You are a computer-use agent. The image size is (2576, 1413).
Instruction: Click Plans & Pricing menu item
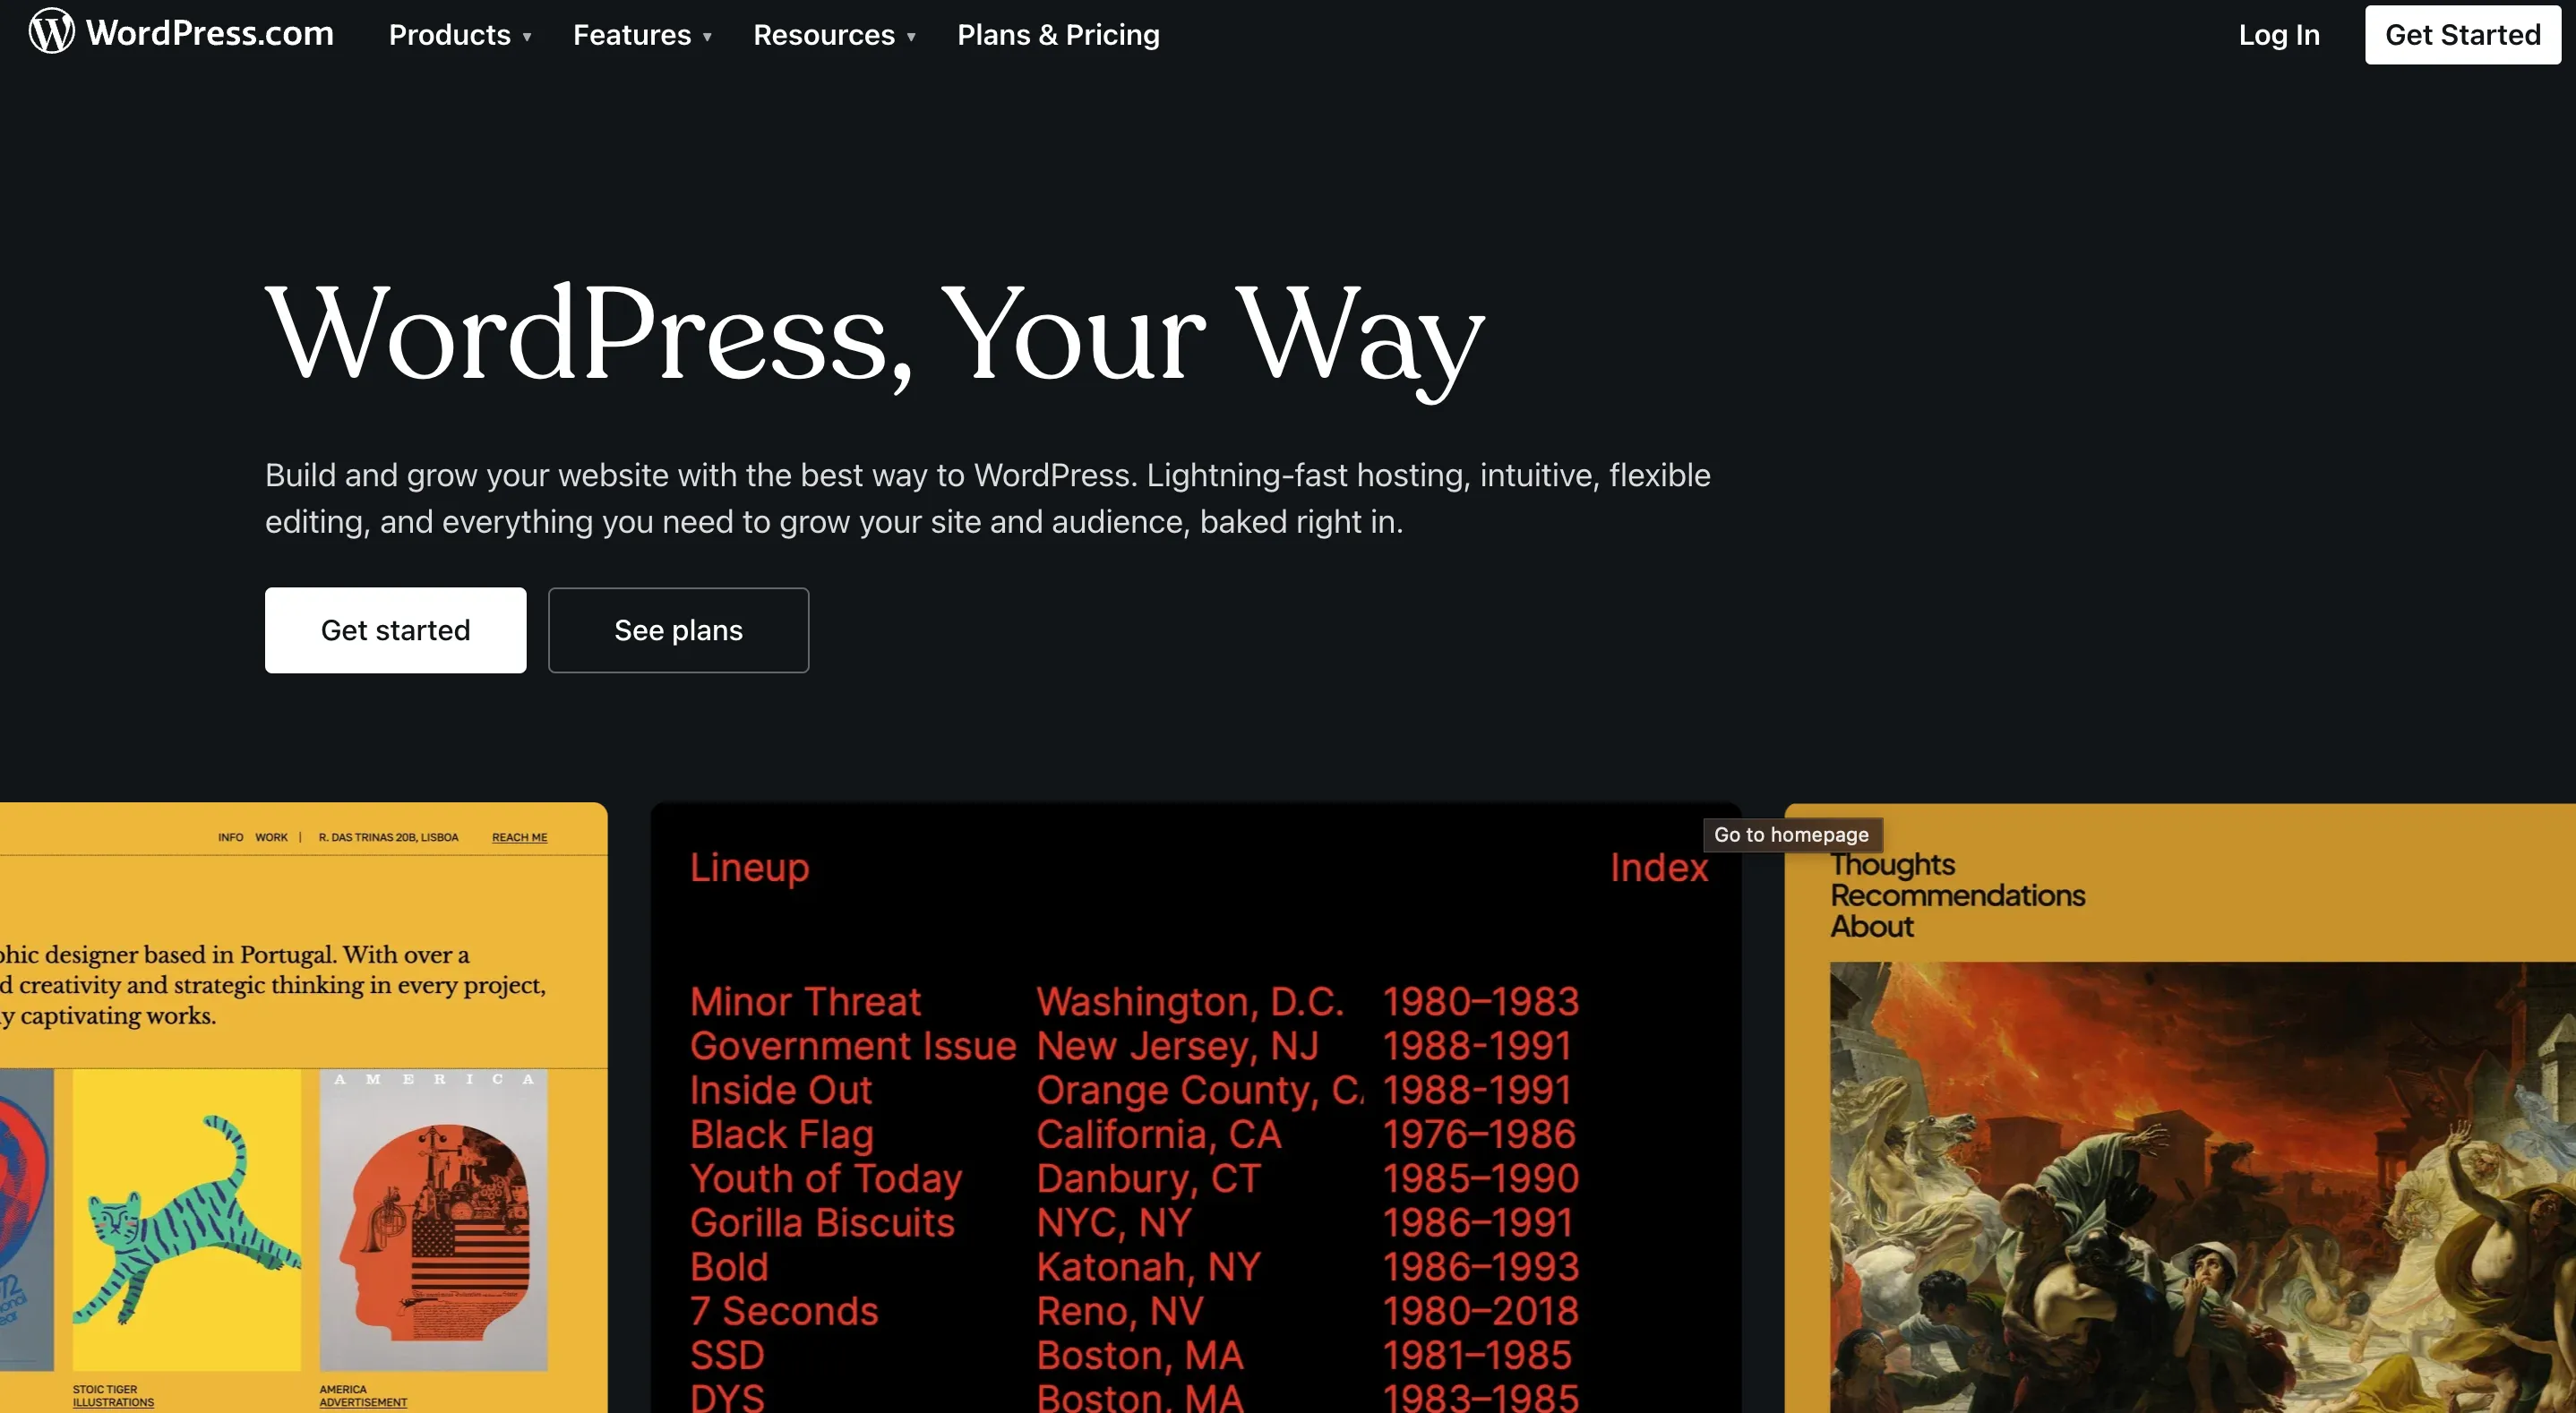(1058, 35)
